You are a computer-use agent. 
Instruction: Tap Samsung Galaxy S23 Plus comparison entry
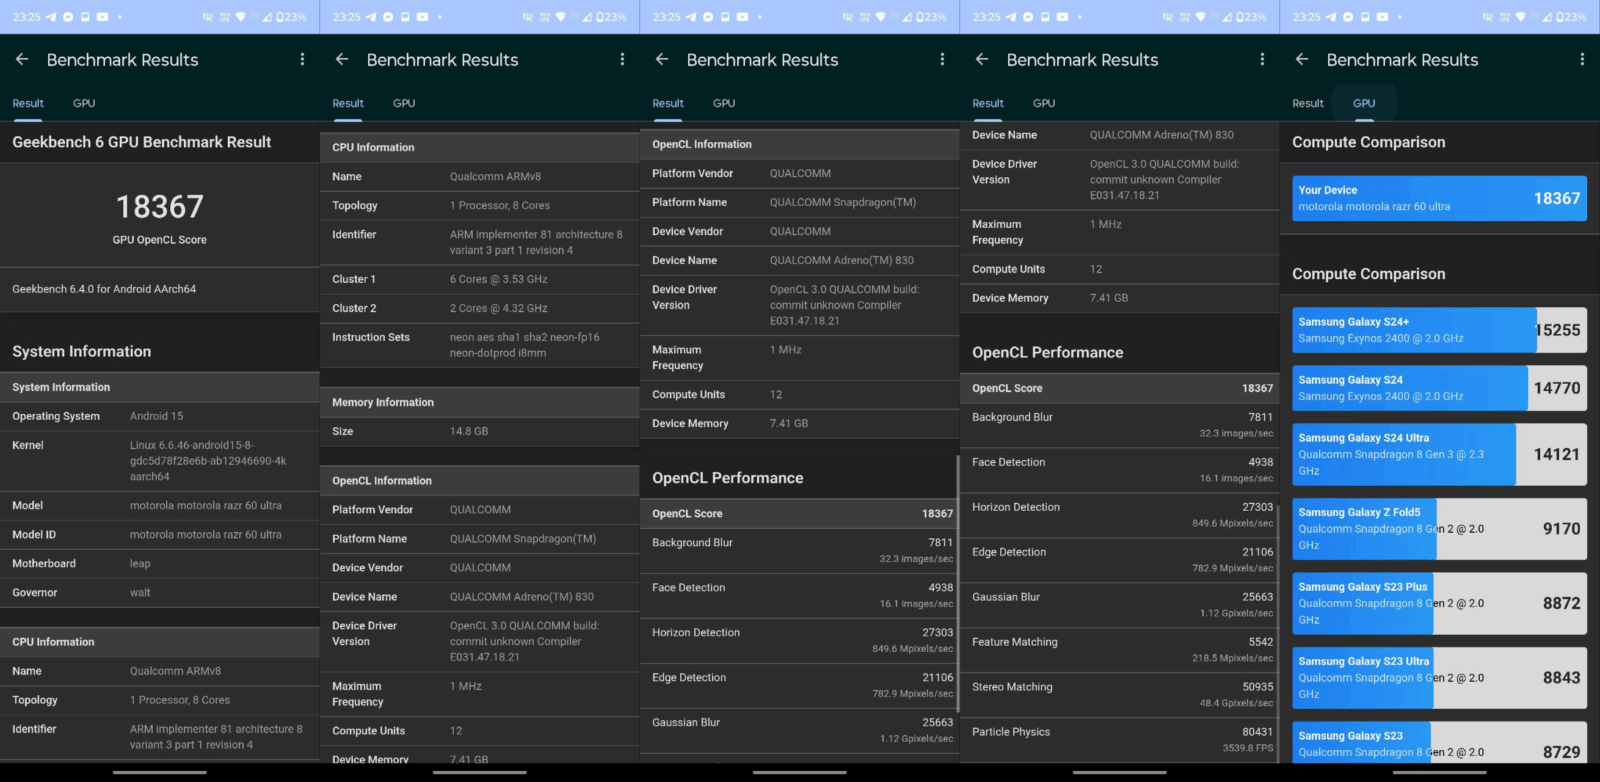coord(1439,603)
